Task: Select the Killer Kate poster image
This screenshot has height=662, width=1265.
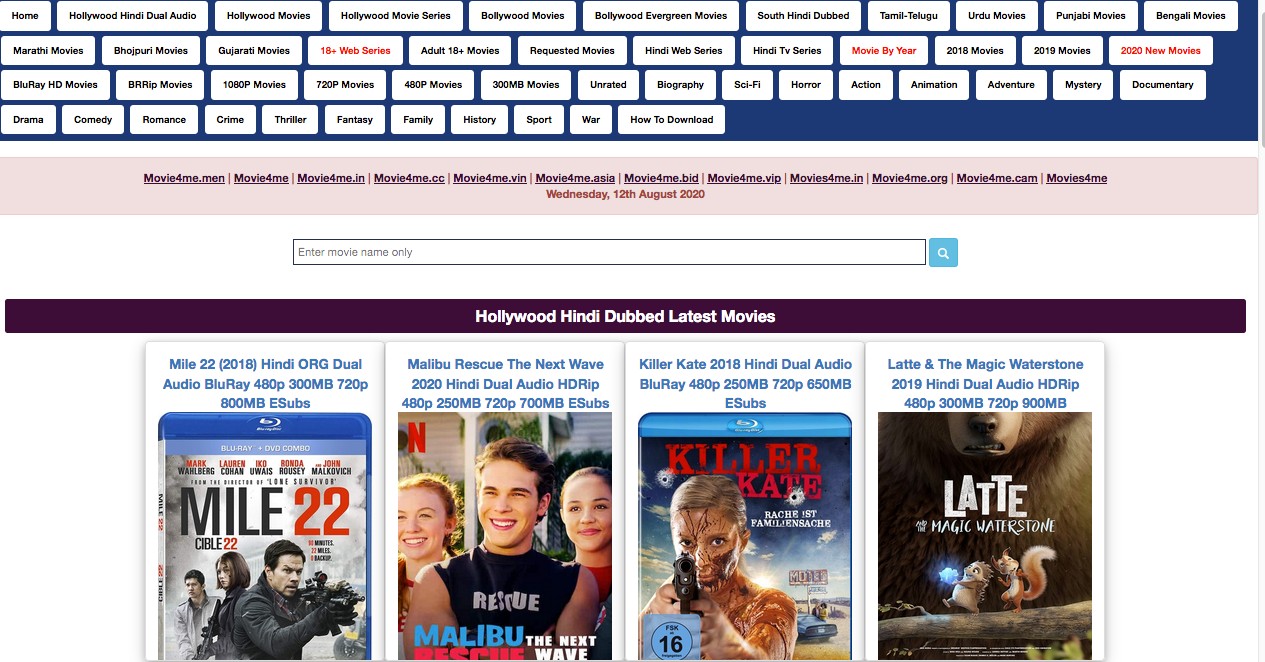Action: click(x=744, y=536)
